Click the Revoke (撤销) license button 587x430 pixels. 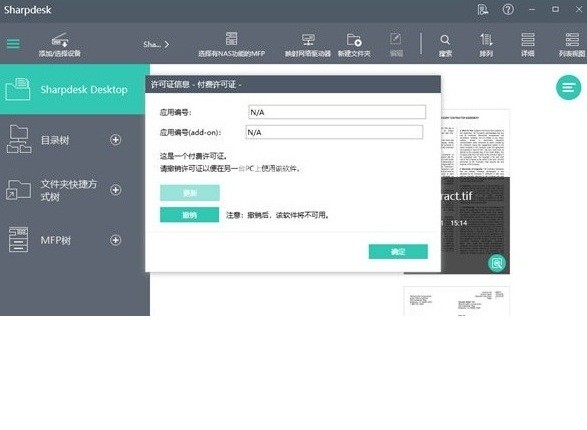point(189,215)
